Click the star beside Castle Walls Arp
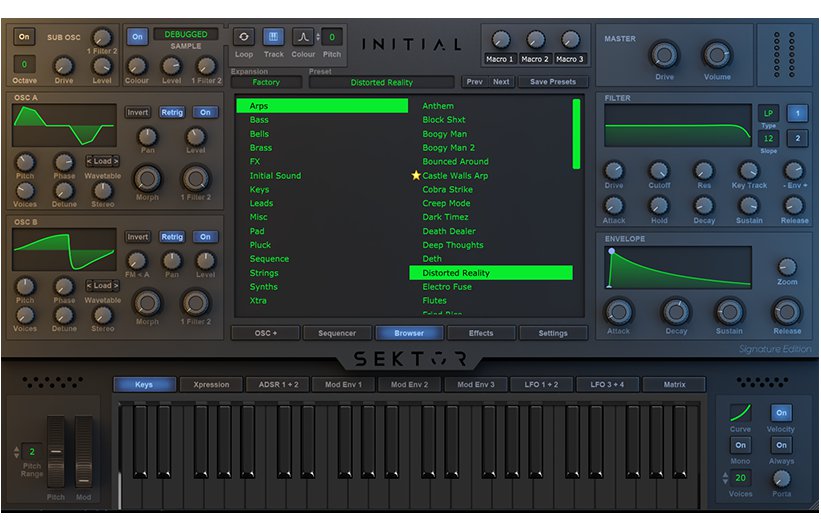Viewport: 821px width, 532px height. tap(416, 175)
